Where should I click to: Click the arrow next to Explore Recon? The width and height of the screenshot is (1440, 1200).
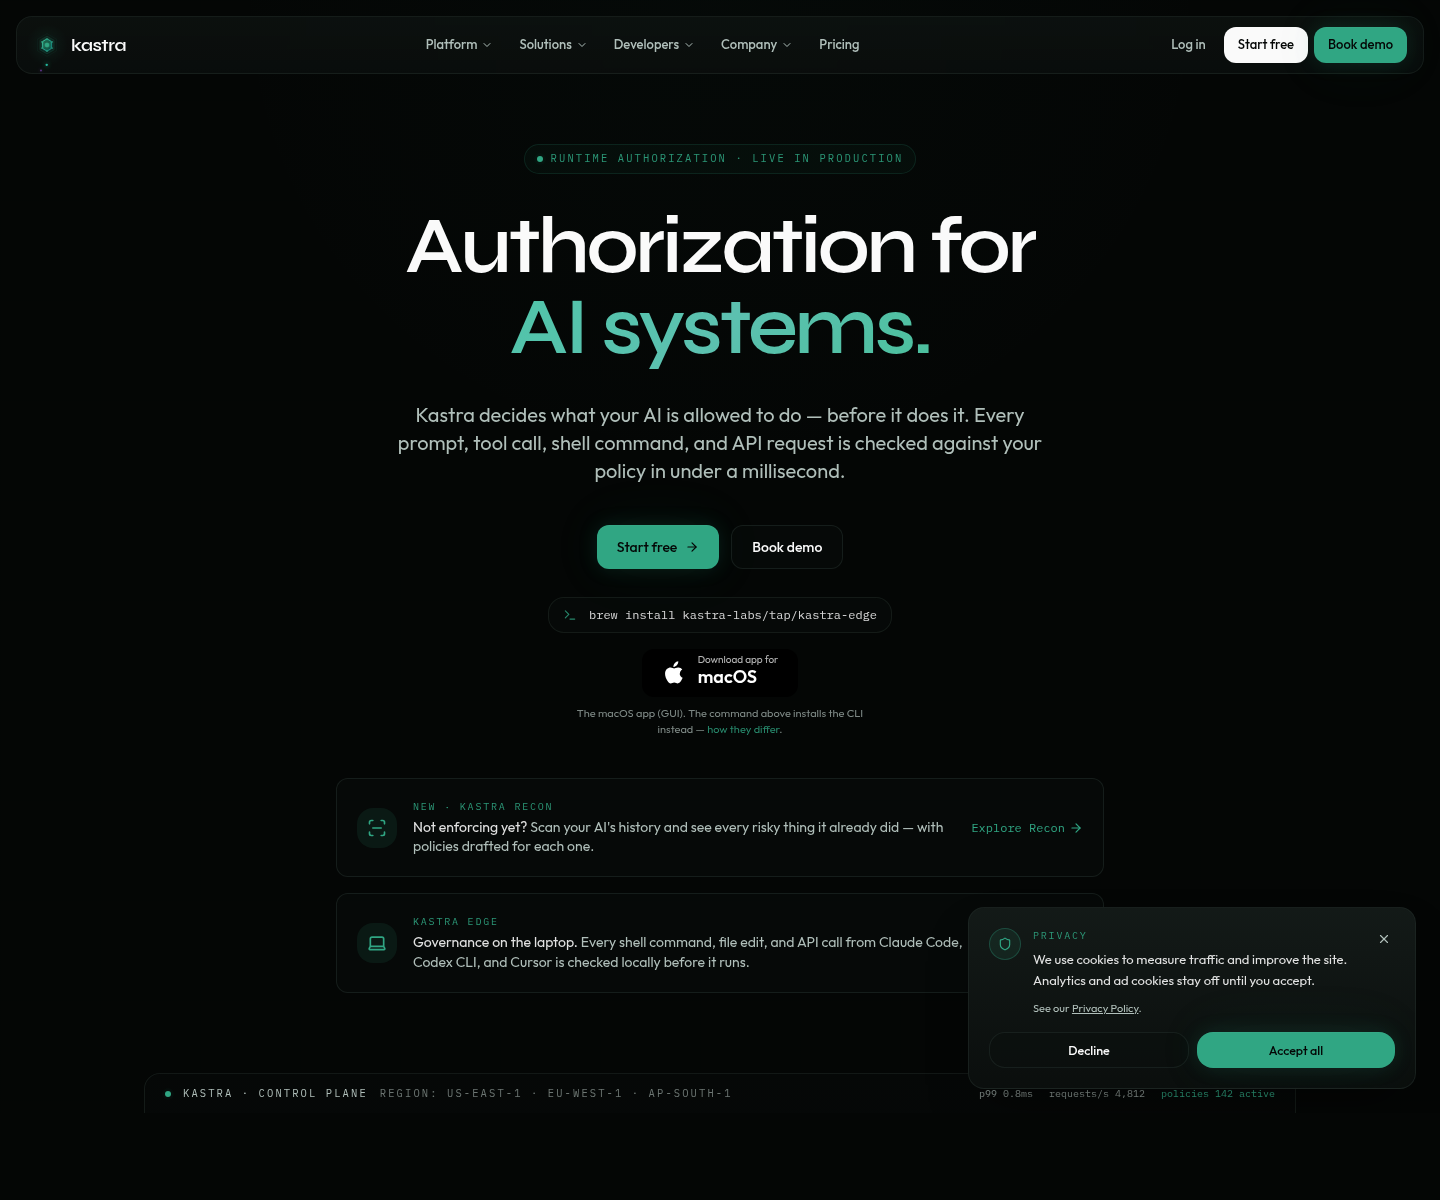(1077, 828)
